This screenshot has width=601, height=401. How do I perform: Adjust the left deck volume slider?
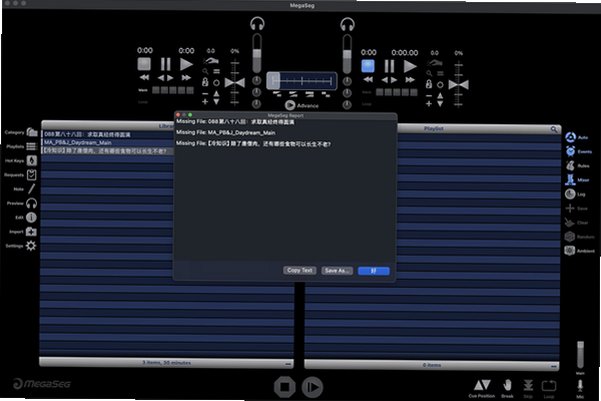point(257,53)
